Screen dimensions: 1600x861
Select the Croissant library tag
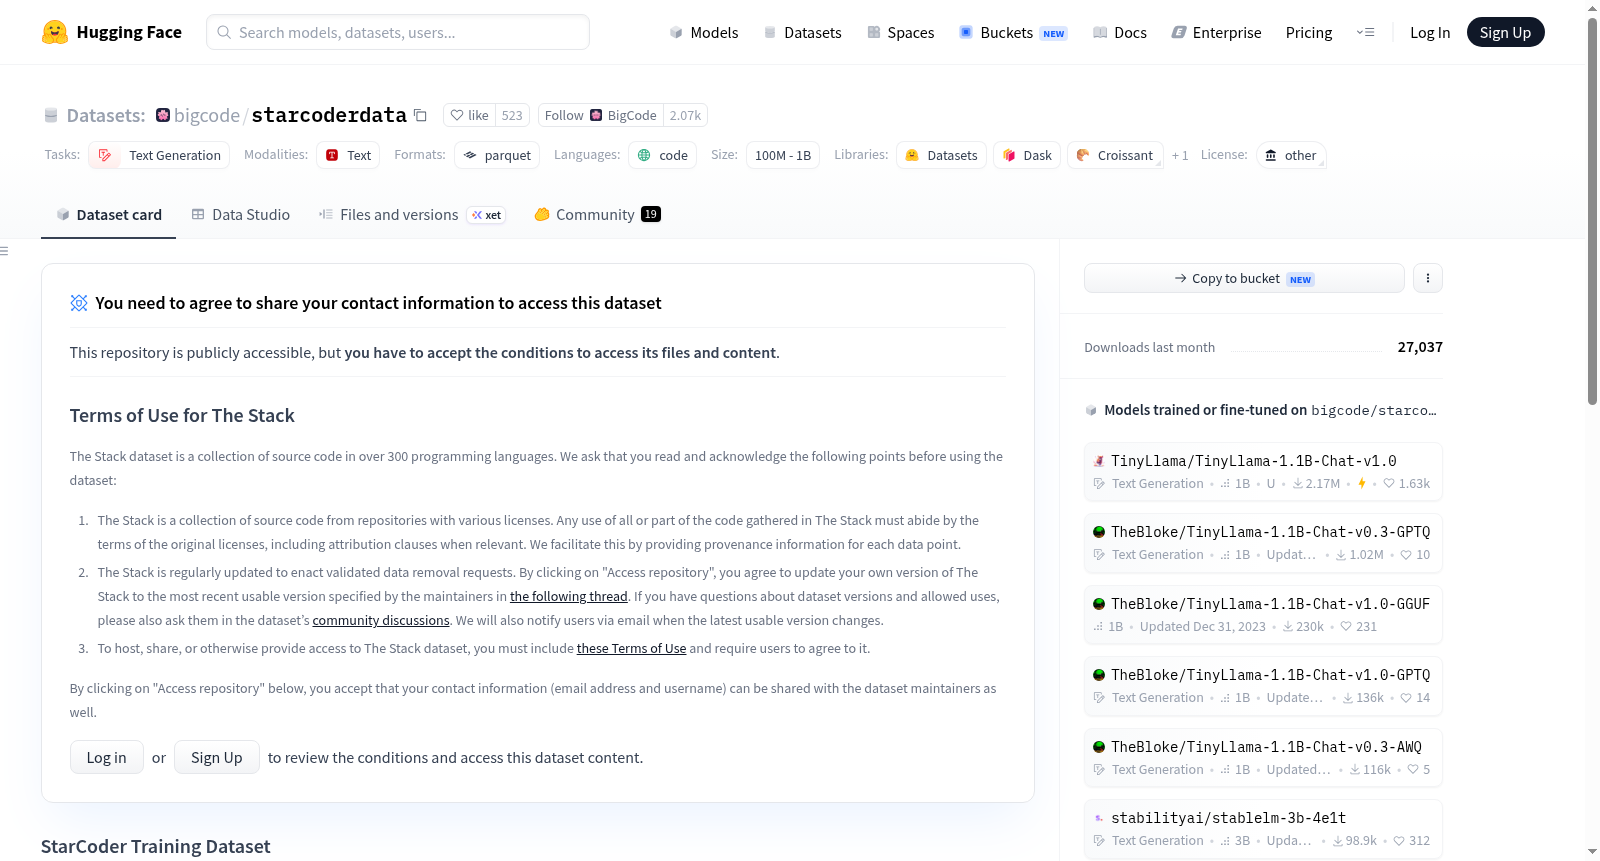1115,155
